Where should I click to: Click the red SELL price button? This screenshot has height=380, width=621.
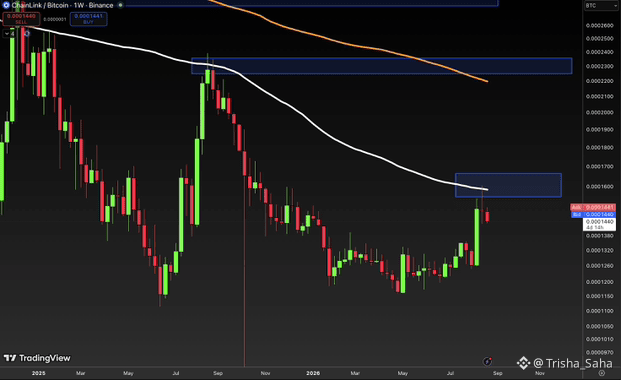click(x=21, y=19)
